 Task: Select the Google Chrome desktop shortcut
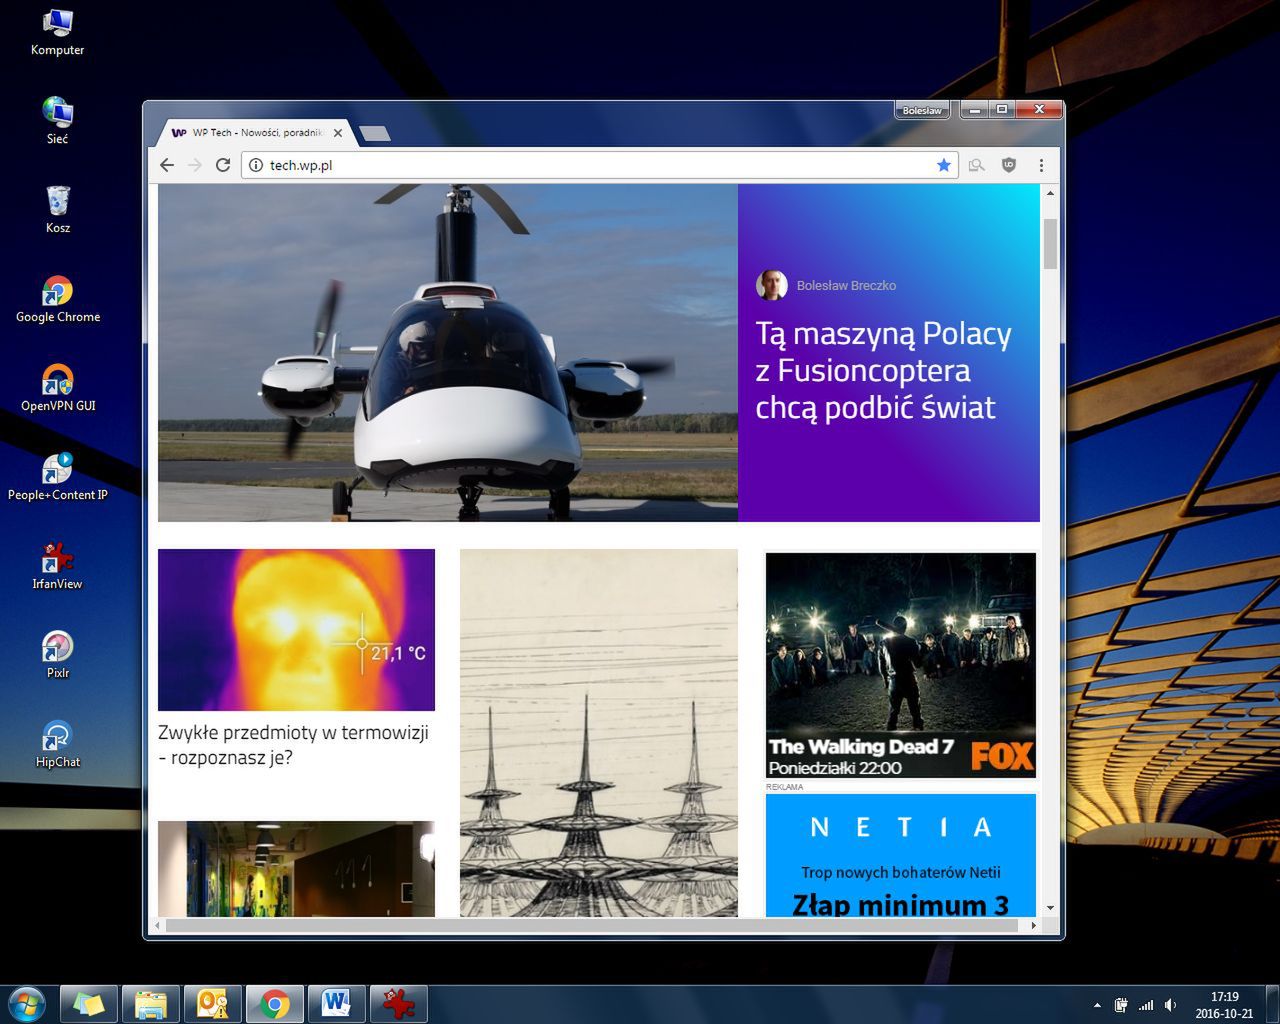point(57,299)
